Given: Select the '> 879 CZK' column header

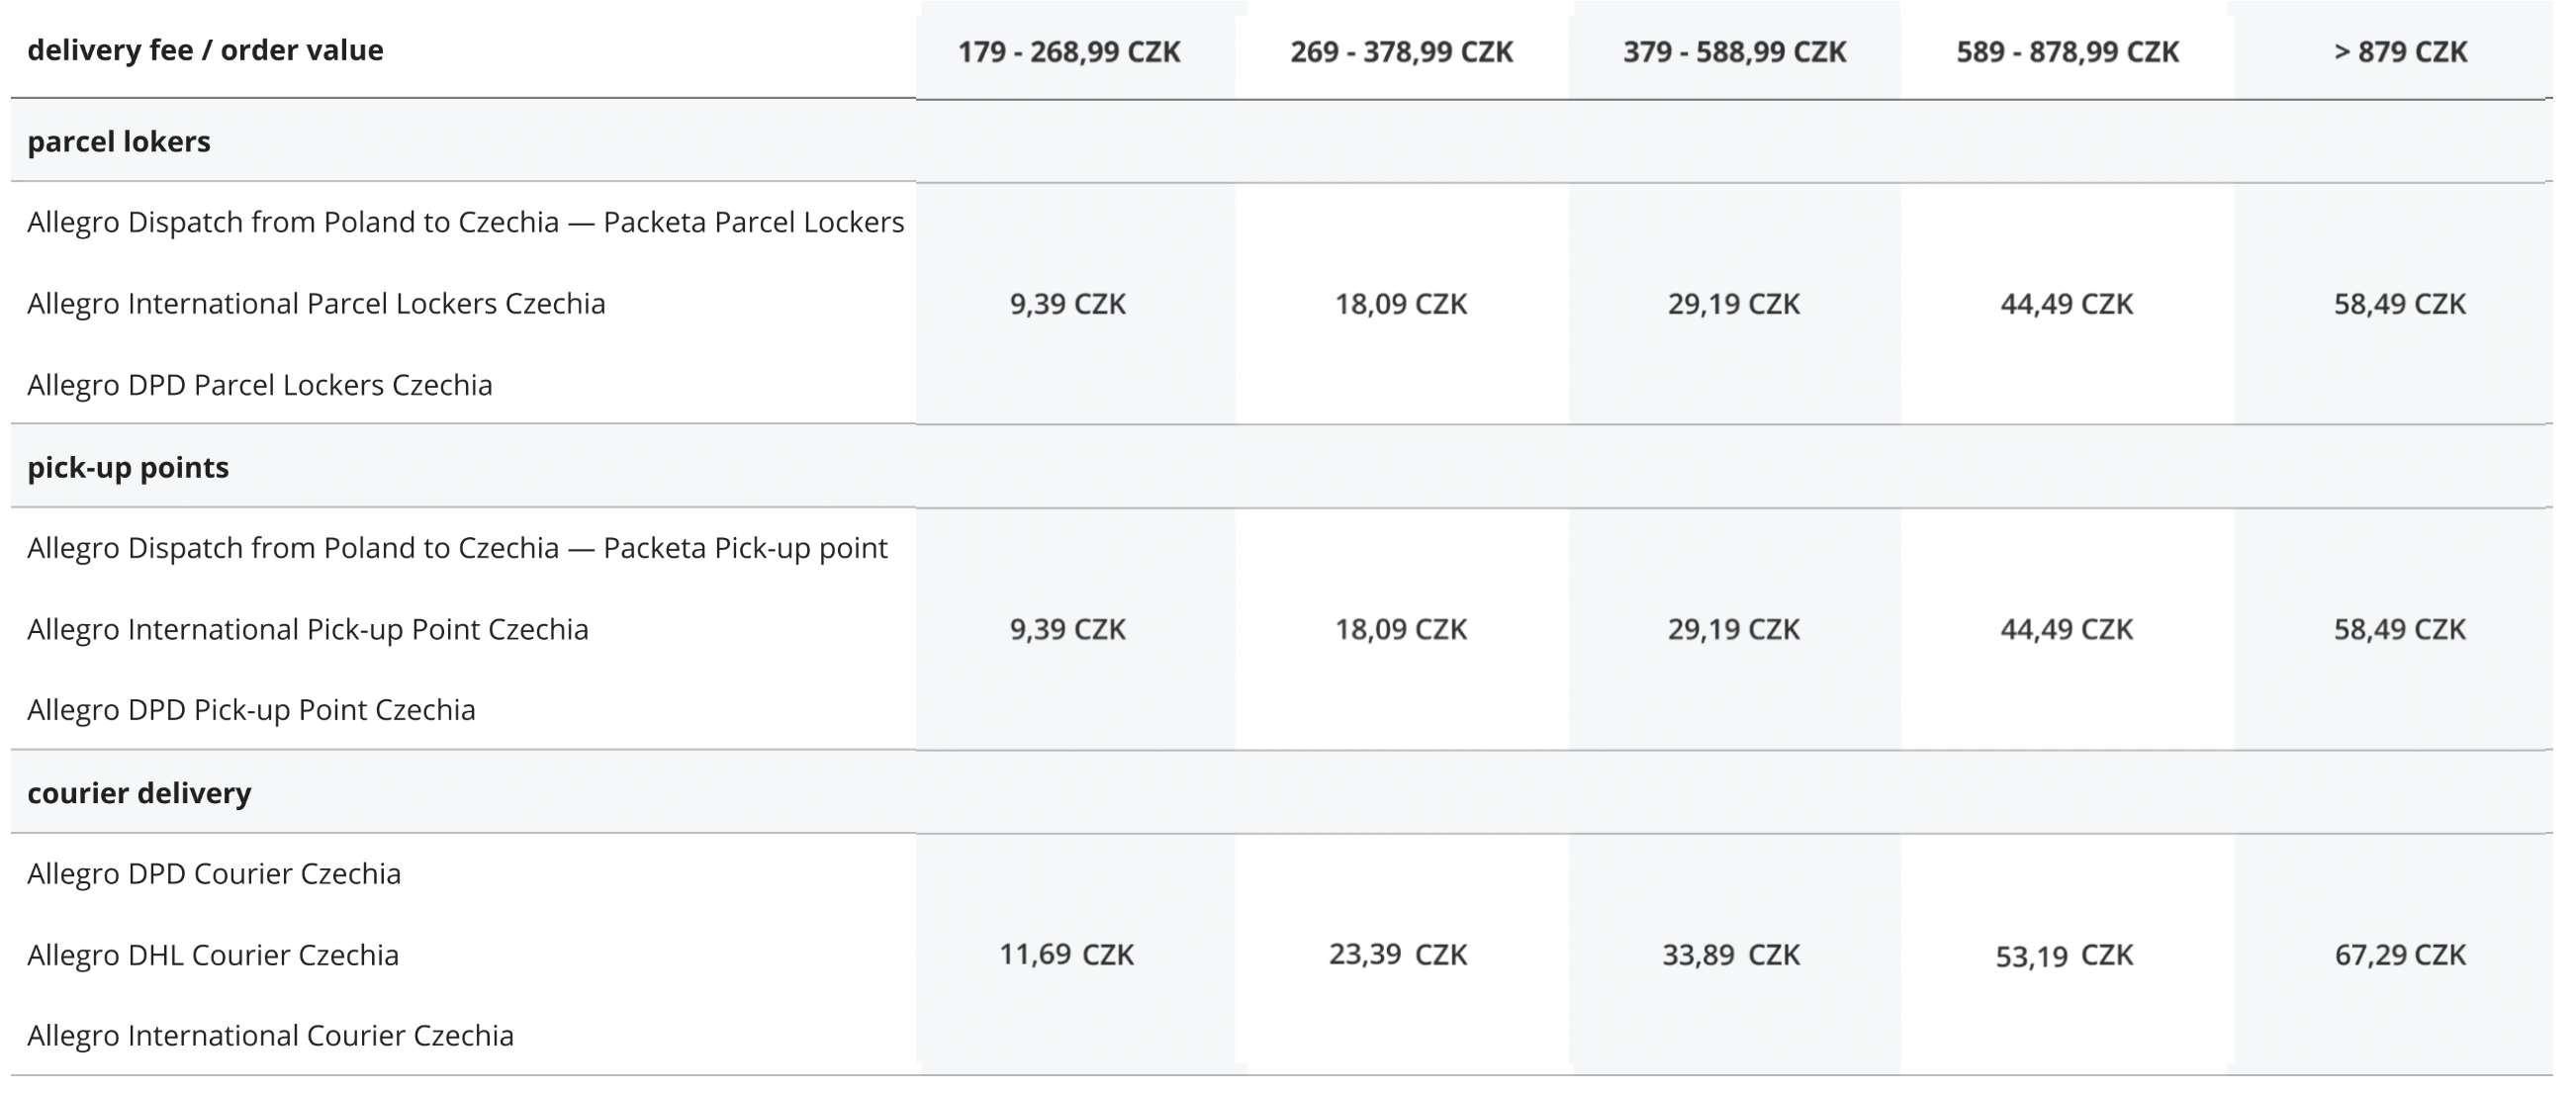Looking at the screenshot, I should tap(2400, 52).
